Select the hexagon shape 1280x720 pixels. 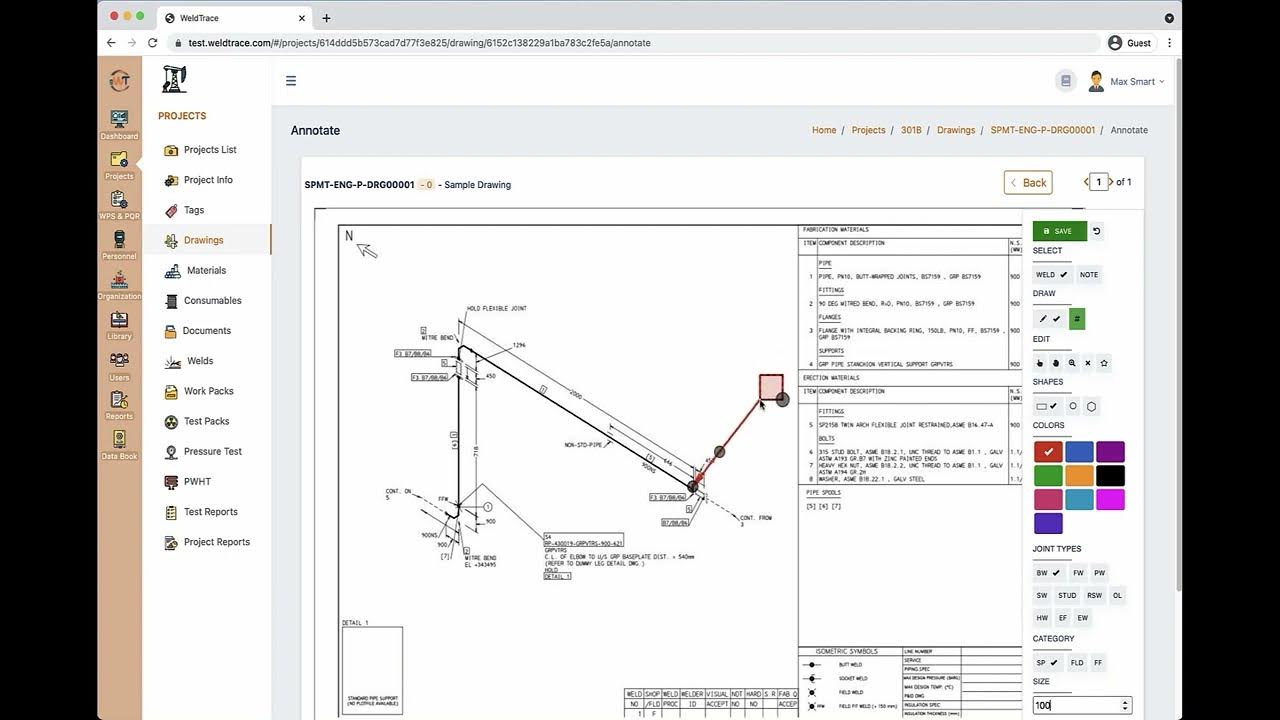pyautogui.click(x=1092, y=406)
